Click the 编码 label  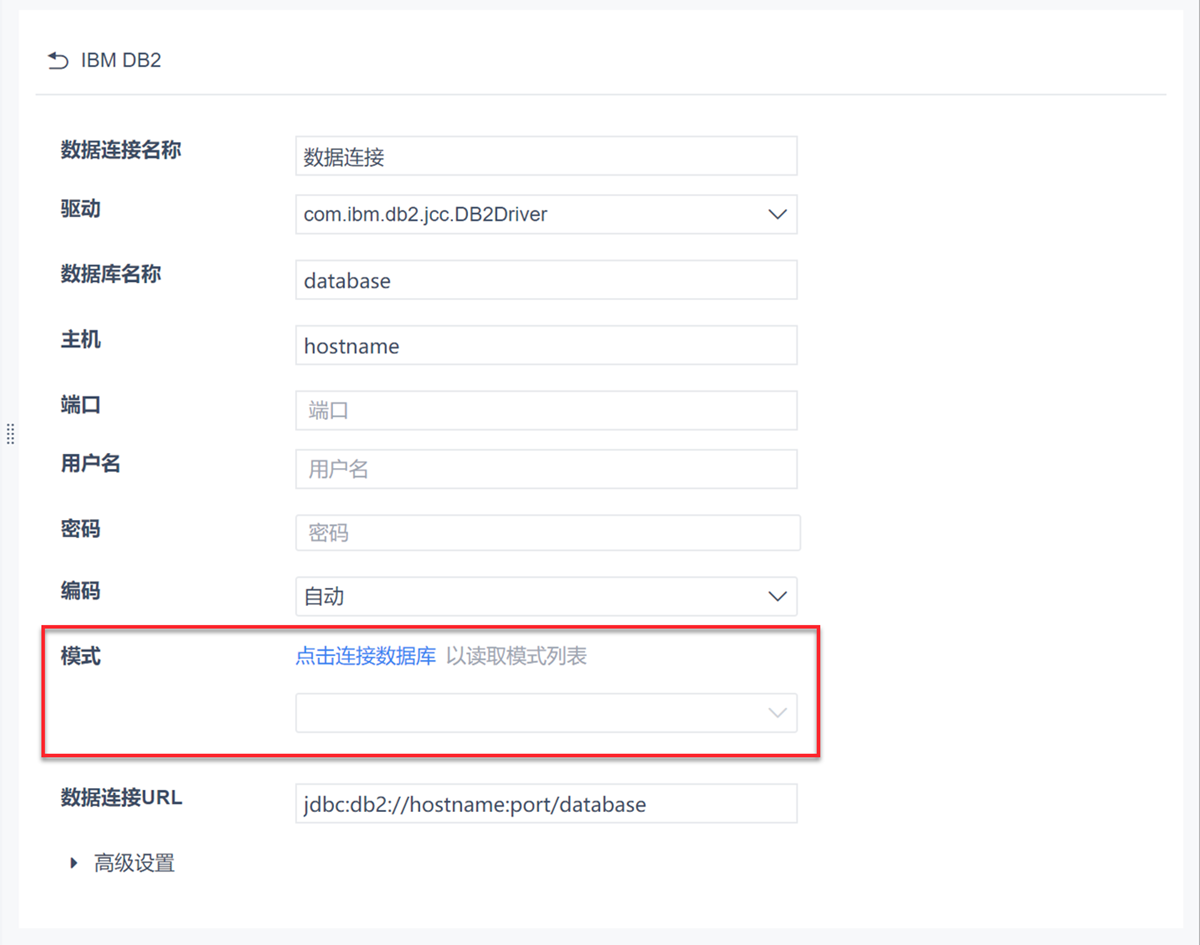click(80, 591)
